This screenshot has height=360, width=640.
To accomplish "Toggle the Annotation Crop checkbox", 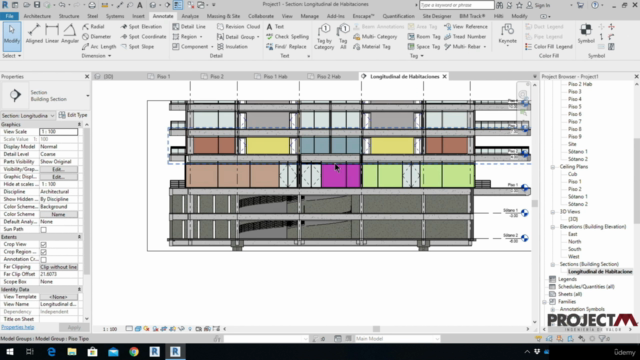I will pos(43,260).
